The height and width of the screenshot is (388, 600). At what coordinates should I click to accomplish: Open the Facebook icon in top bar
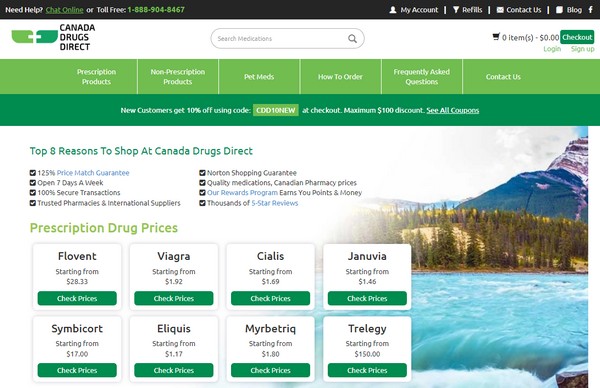591,10
